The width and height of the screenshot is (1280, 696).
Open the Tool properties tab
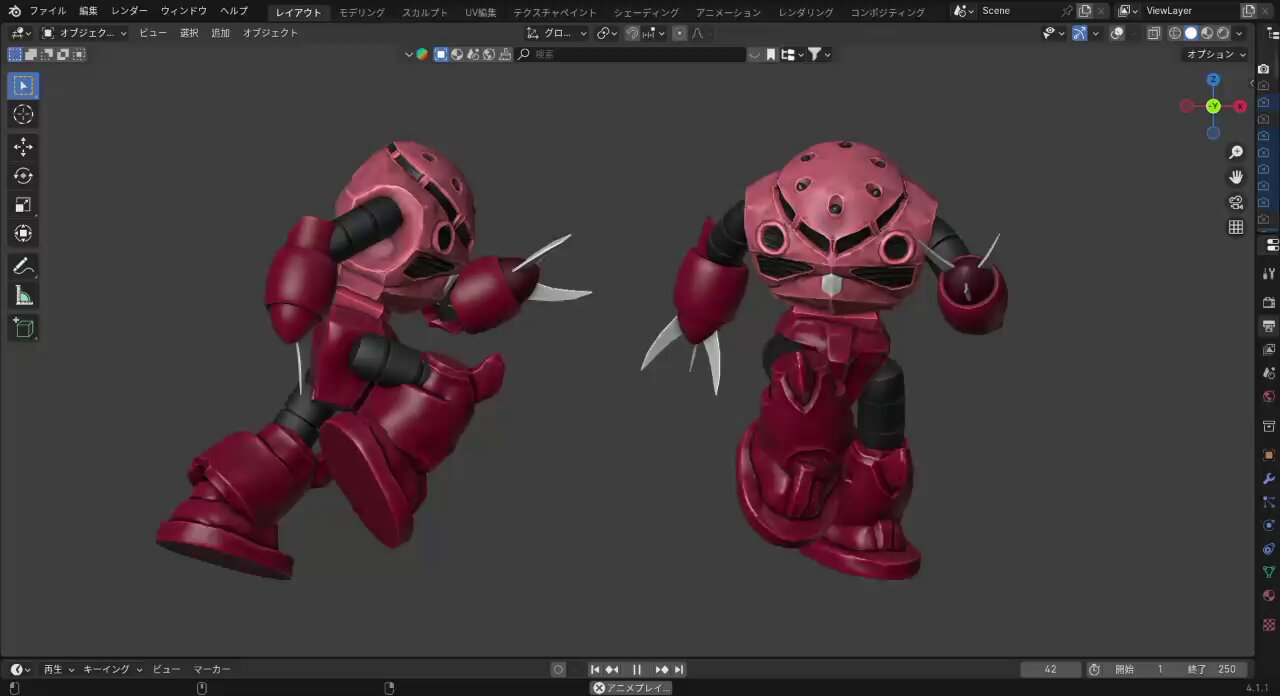(x=1269, y=273)
